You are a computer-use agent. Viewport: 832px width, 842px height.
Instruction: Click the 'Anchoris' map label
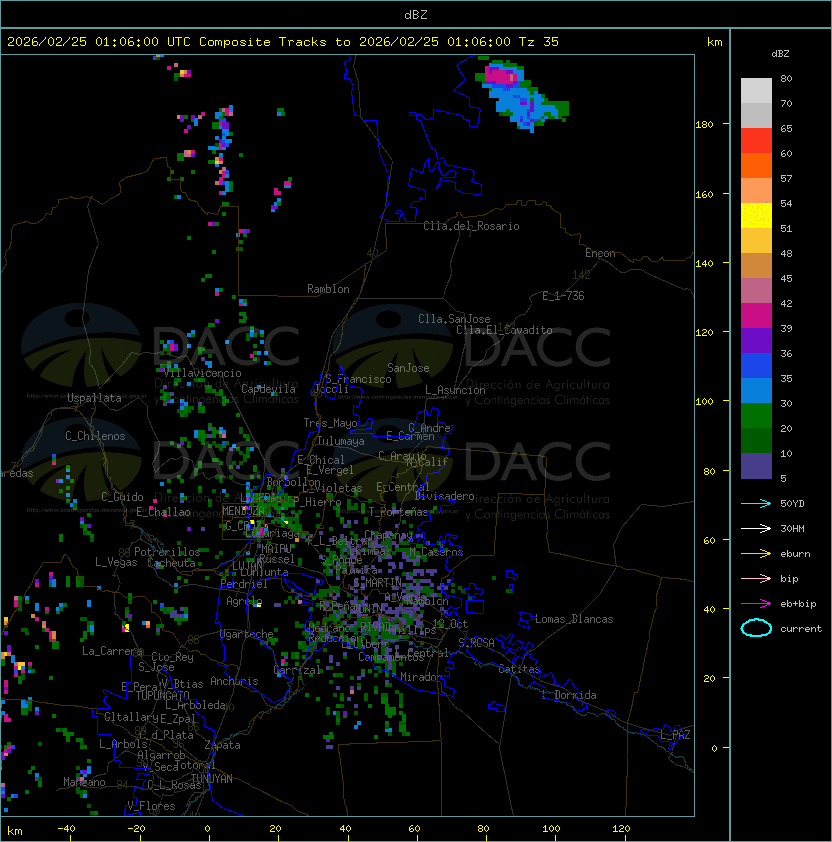[x=234, y=681]
